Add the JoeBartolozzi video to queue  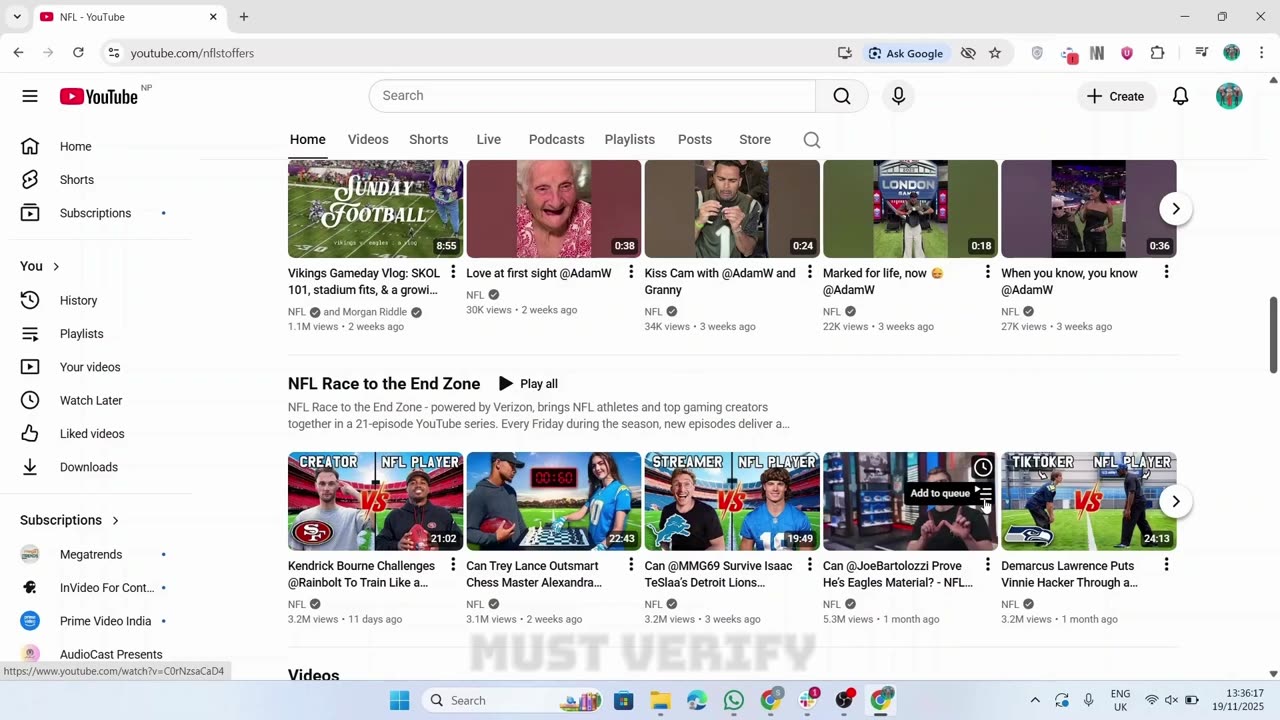pos(985,493)
